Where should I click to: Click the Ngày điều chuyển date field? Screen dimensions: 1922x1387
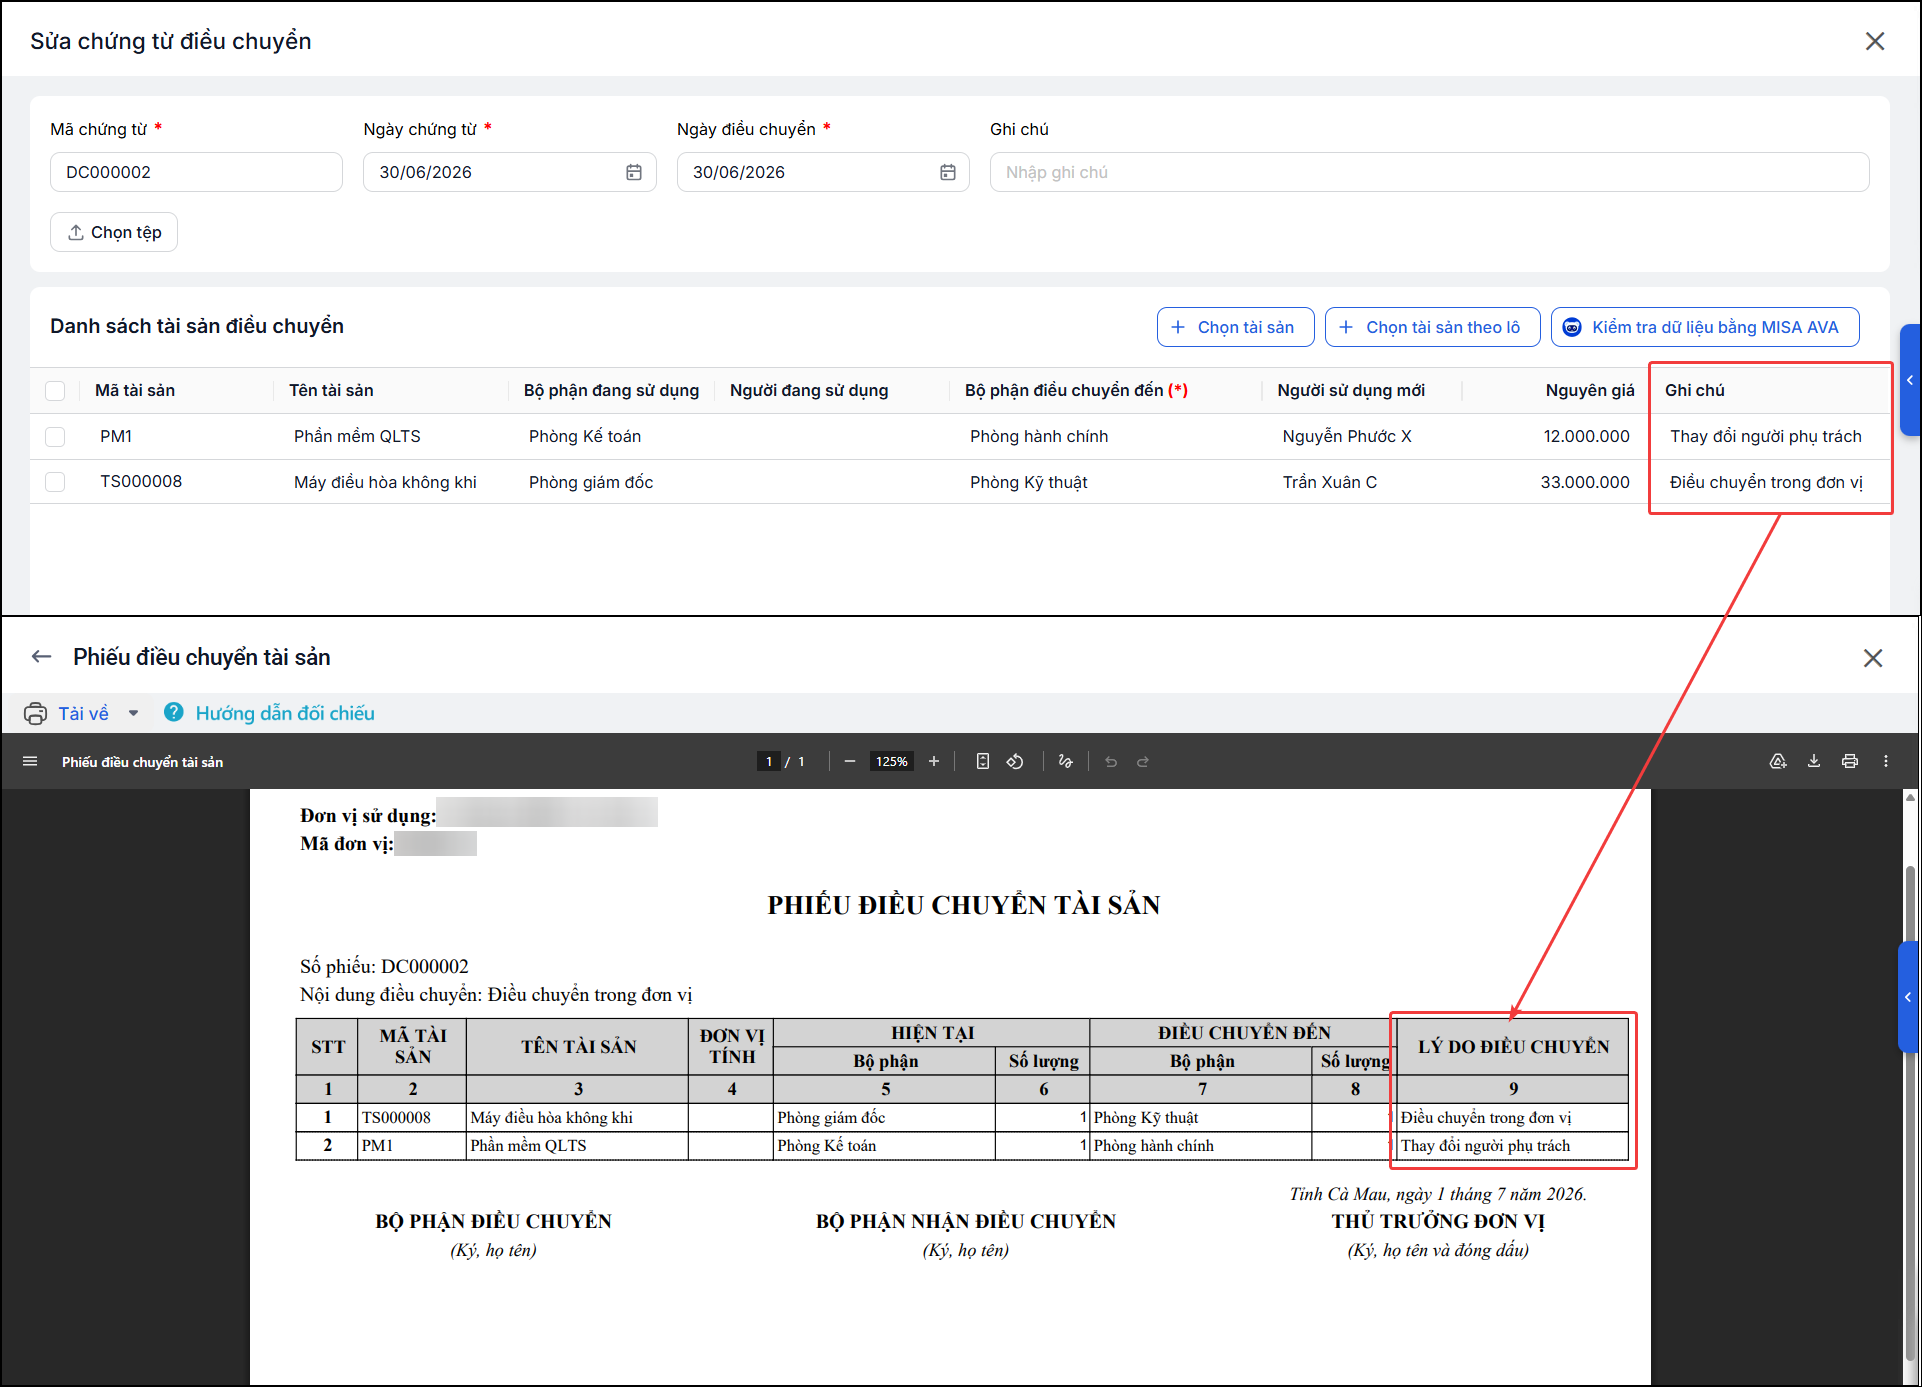[823, 172]
